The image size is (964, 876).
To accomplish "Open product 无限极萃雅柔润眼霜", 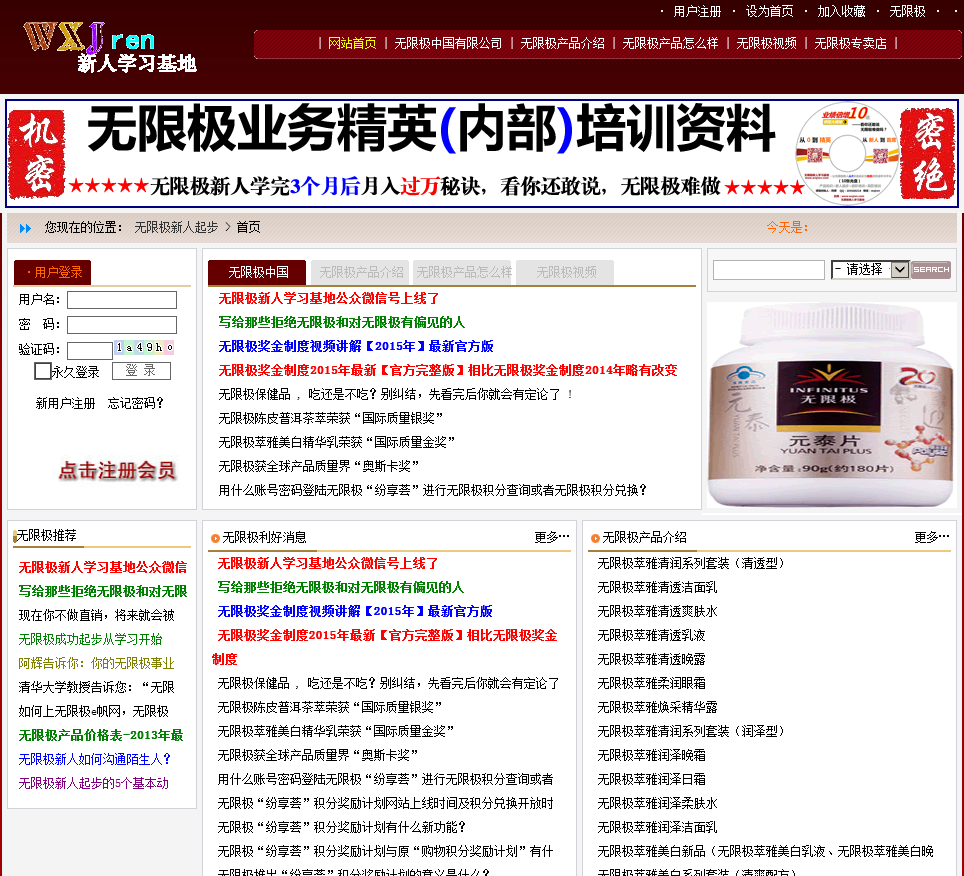I will click(x=651, y=684).
